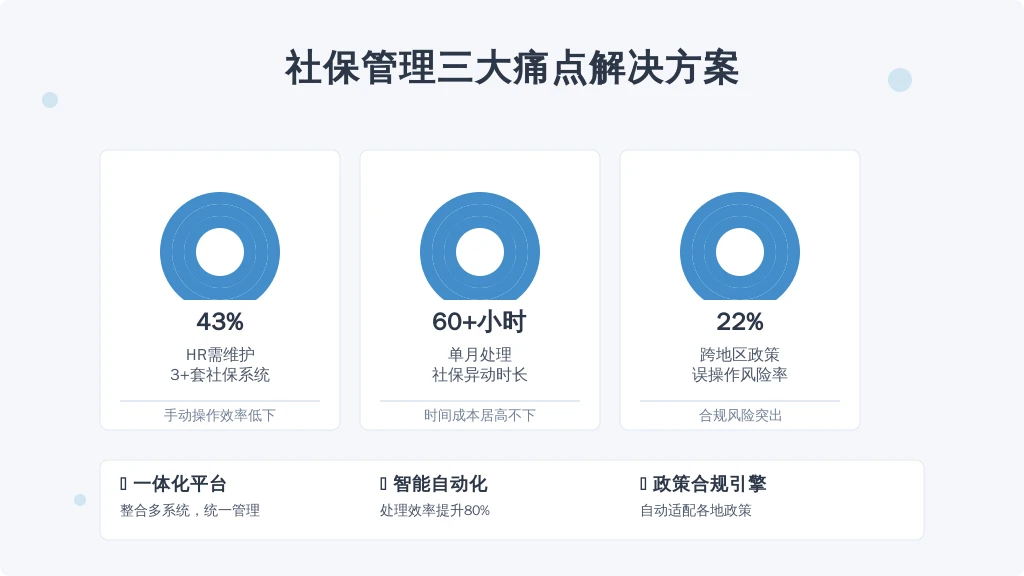1024x576 pixels.
Task: Click the footer note 手动操作效率低下
Action: (220, 415)
